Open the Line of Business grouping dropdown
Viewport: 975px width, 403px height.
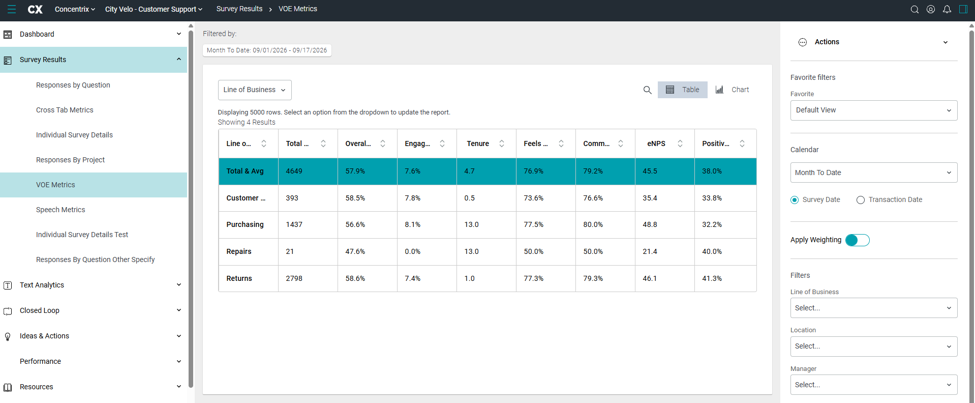[x=254, y=90]
